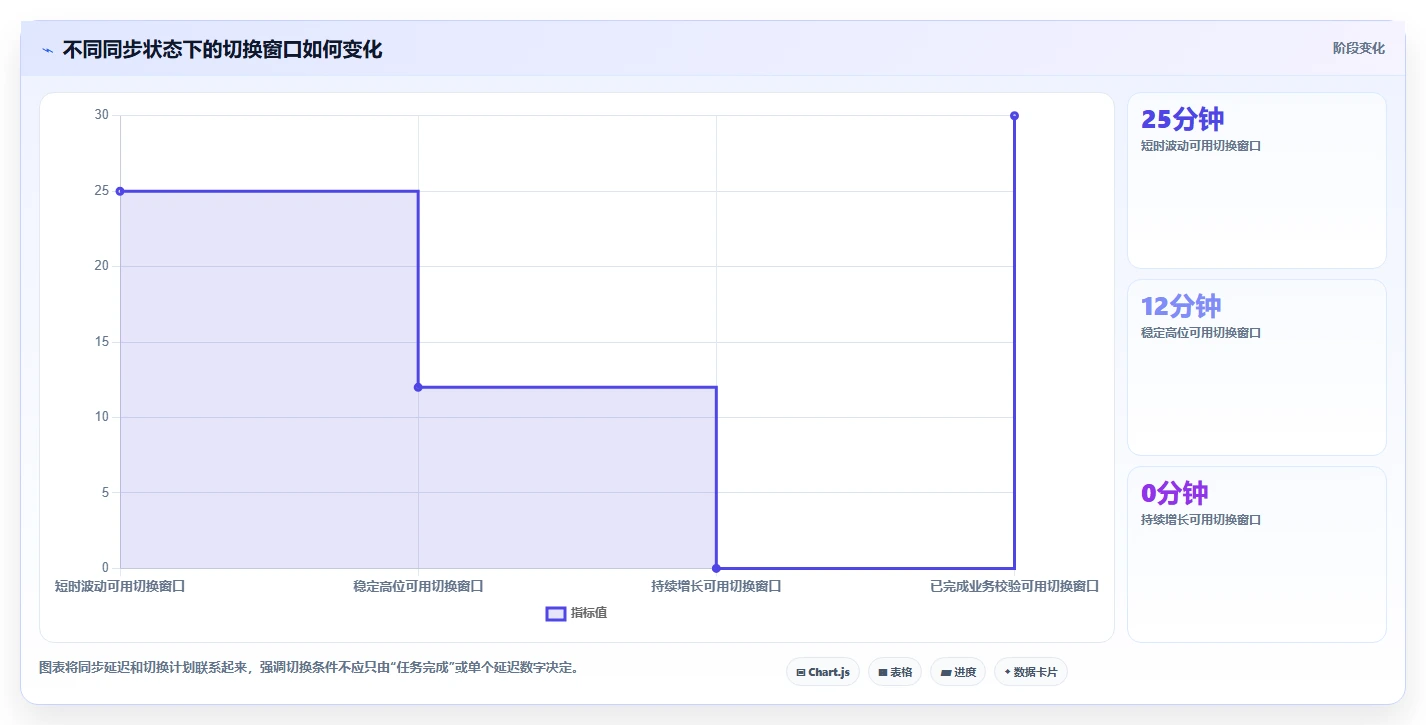Click the 短时波动可用切换窗口 caption in 25分钟 card
1426x725 pixels.
[1201, 146]
